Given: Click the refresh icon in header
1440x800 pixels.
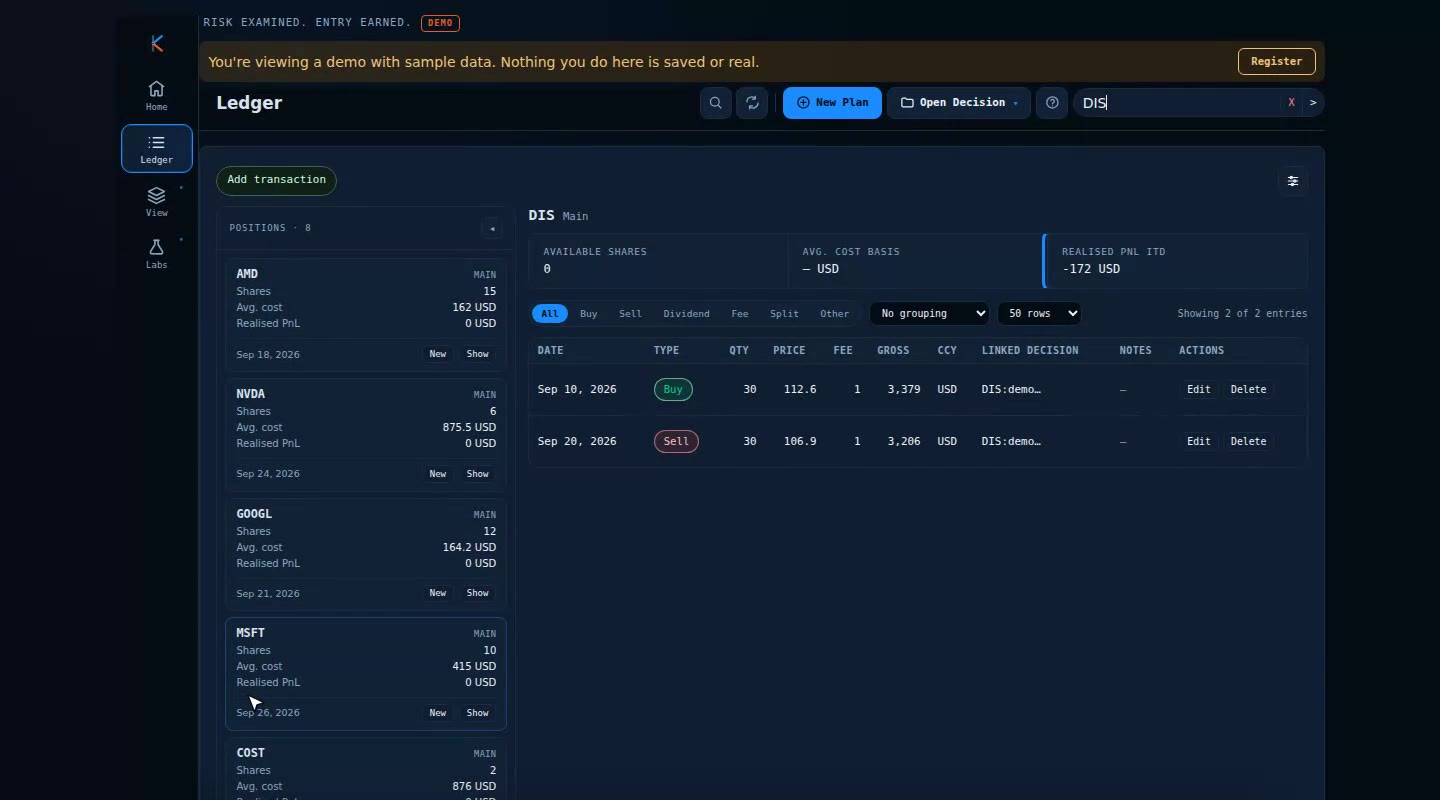Looking at the screenshot, I should coord(752,103).
